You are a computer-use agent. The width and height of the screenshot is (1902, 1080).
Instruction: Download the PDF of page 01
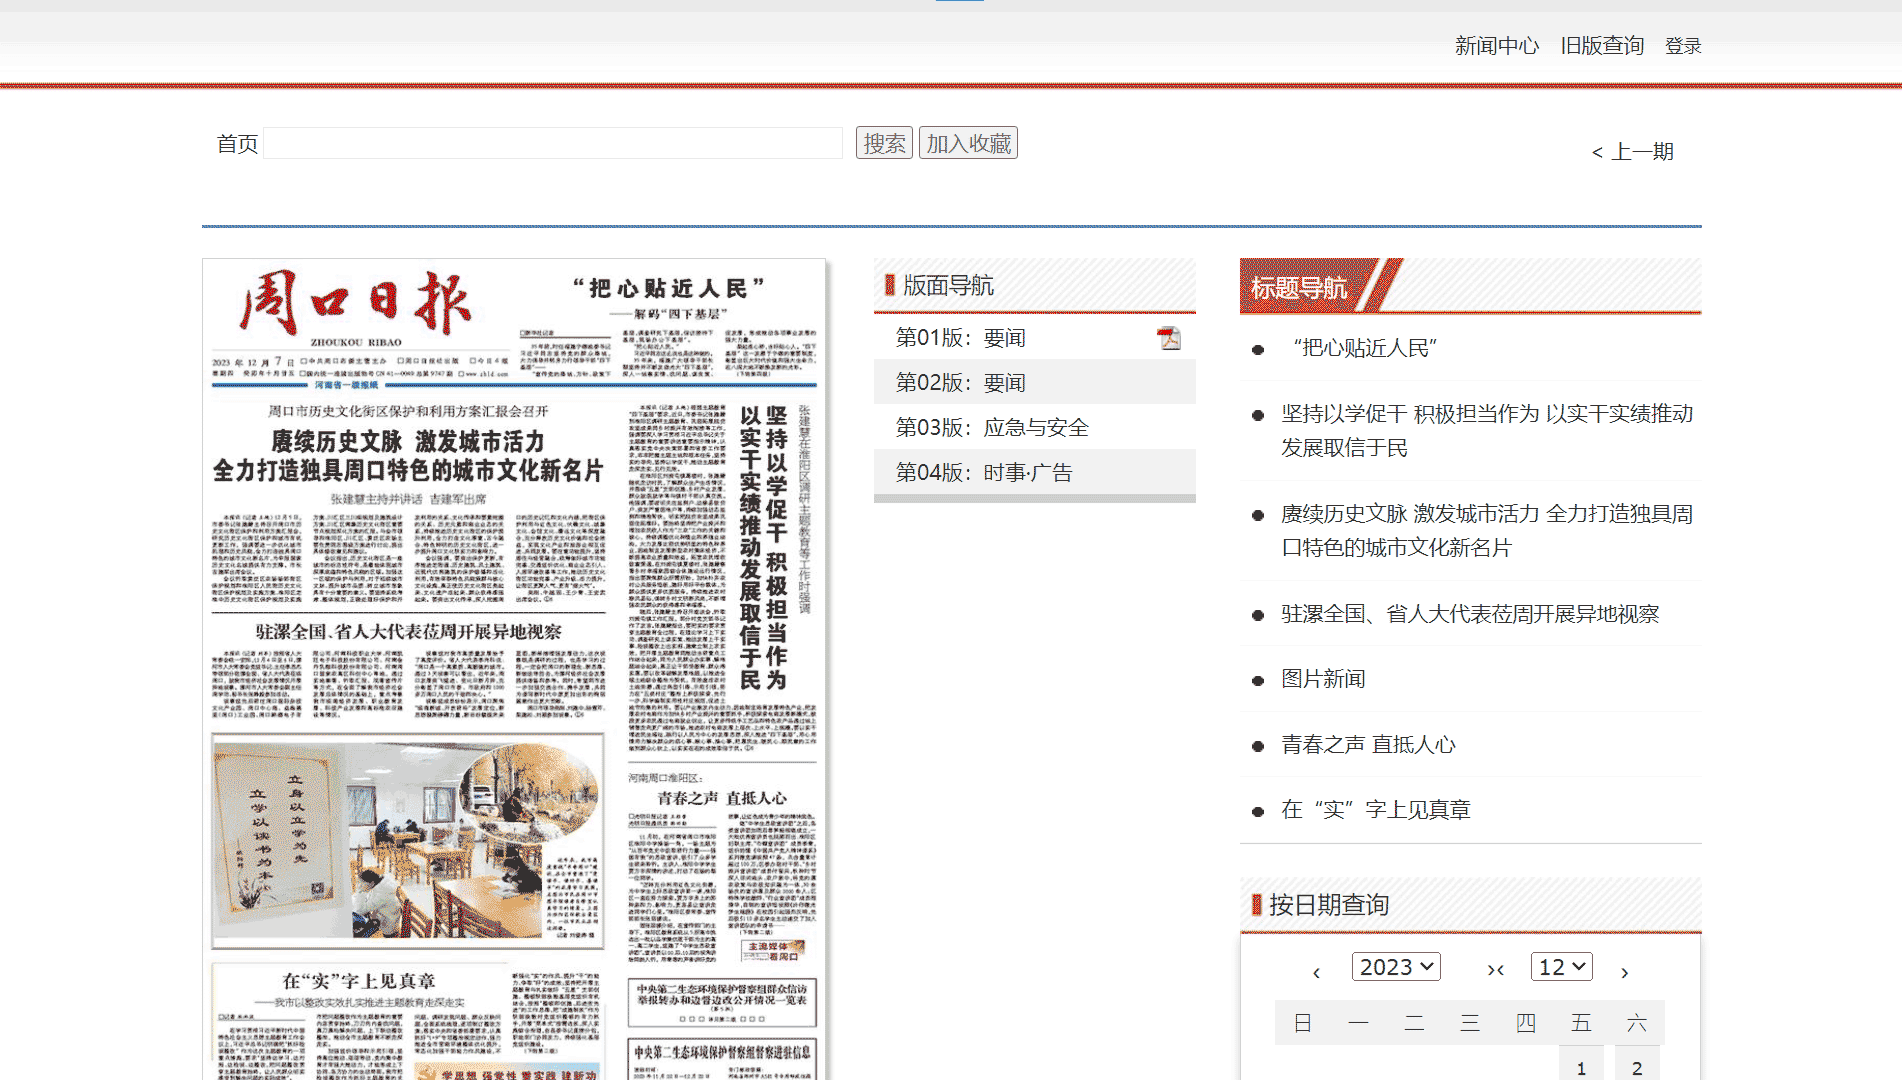pos(1169,338)
